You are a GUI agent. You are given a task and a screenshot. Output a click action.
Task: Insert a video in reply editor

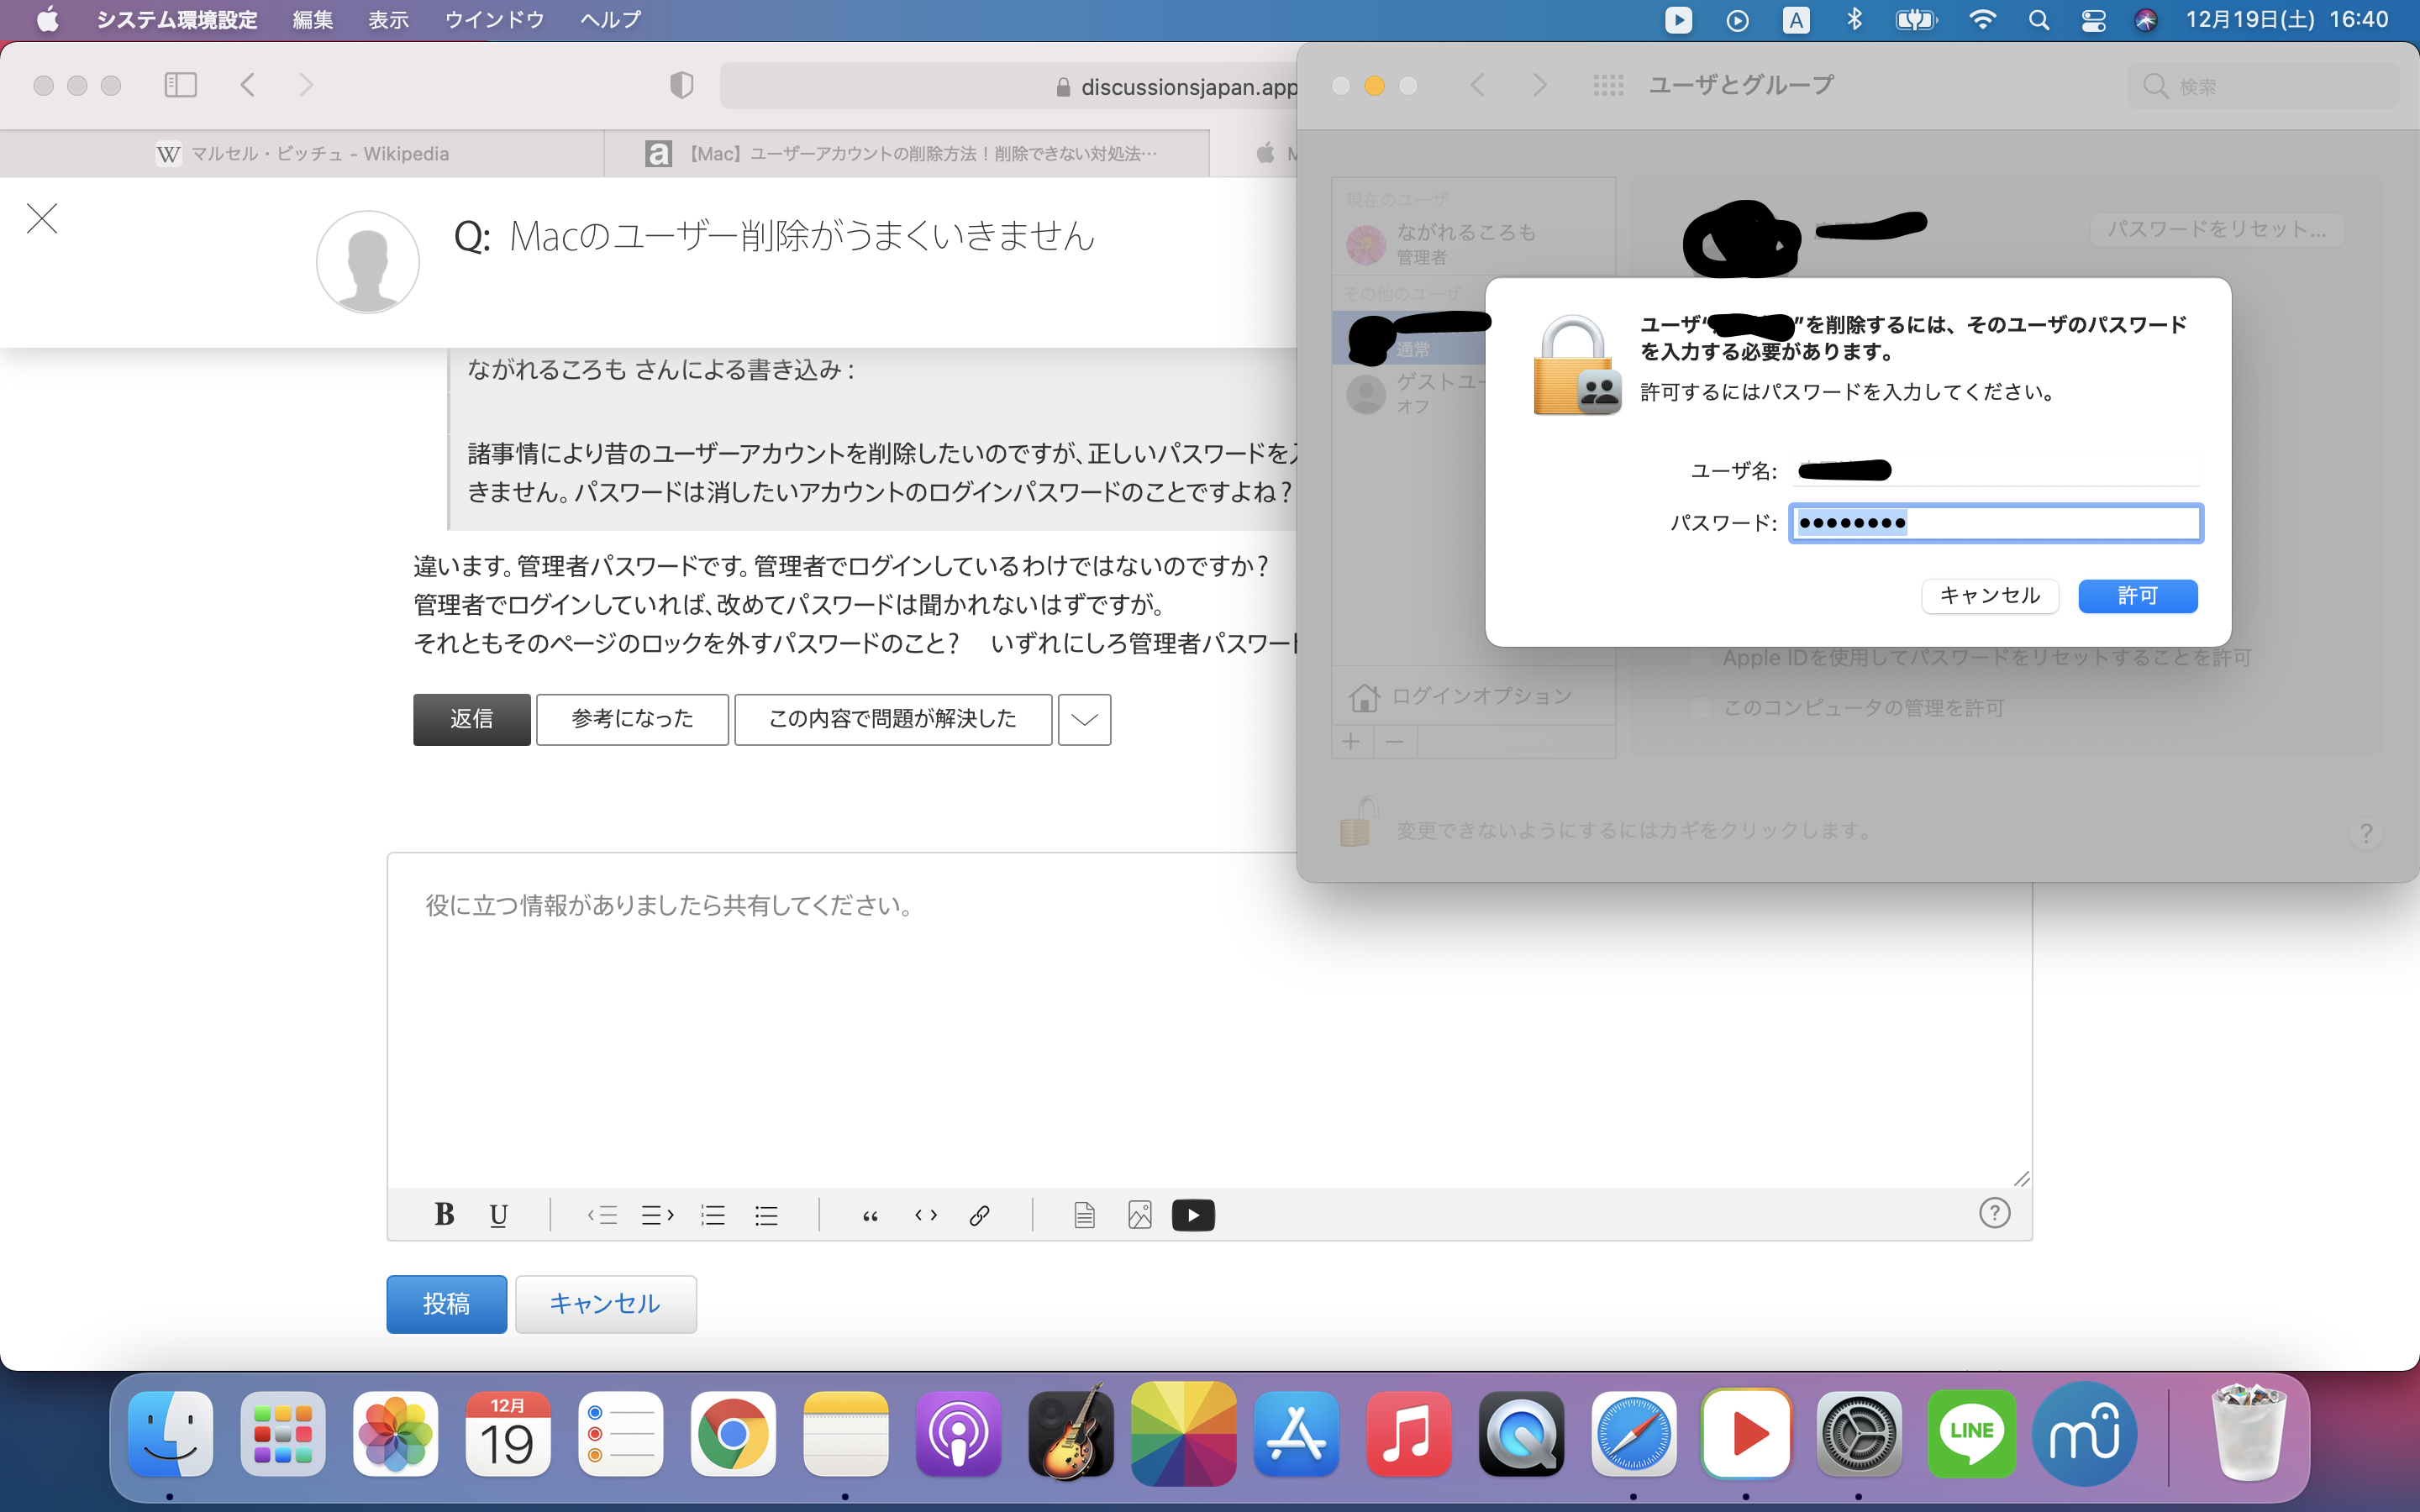click(1193, 1215)
